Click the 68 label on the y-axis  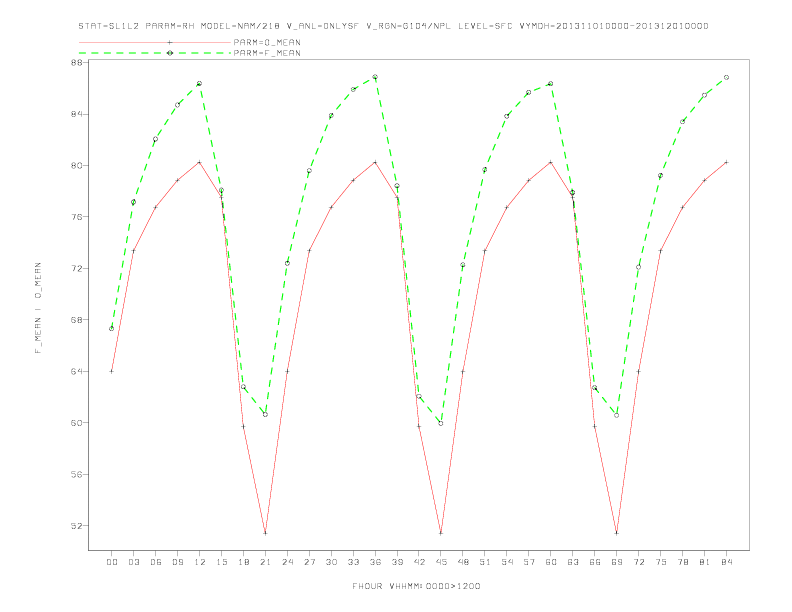click(x=77, y=320)
